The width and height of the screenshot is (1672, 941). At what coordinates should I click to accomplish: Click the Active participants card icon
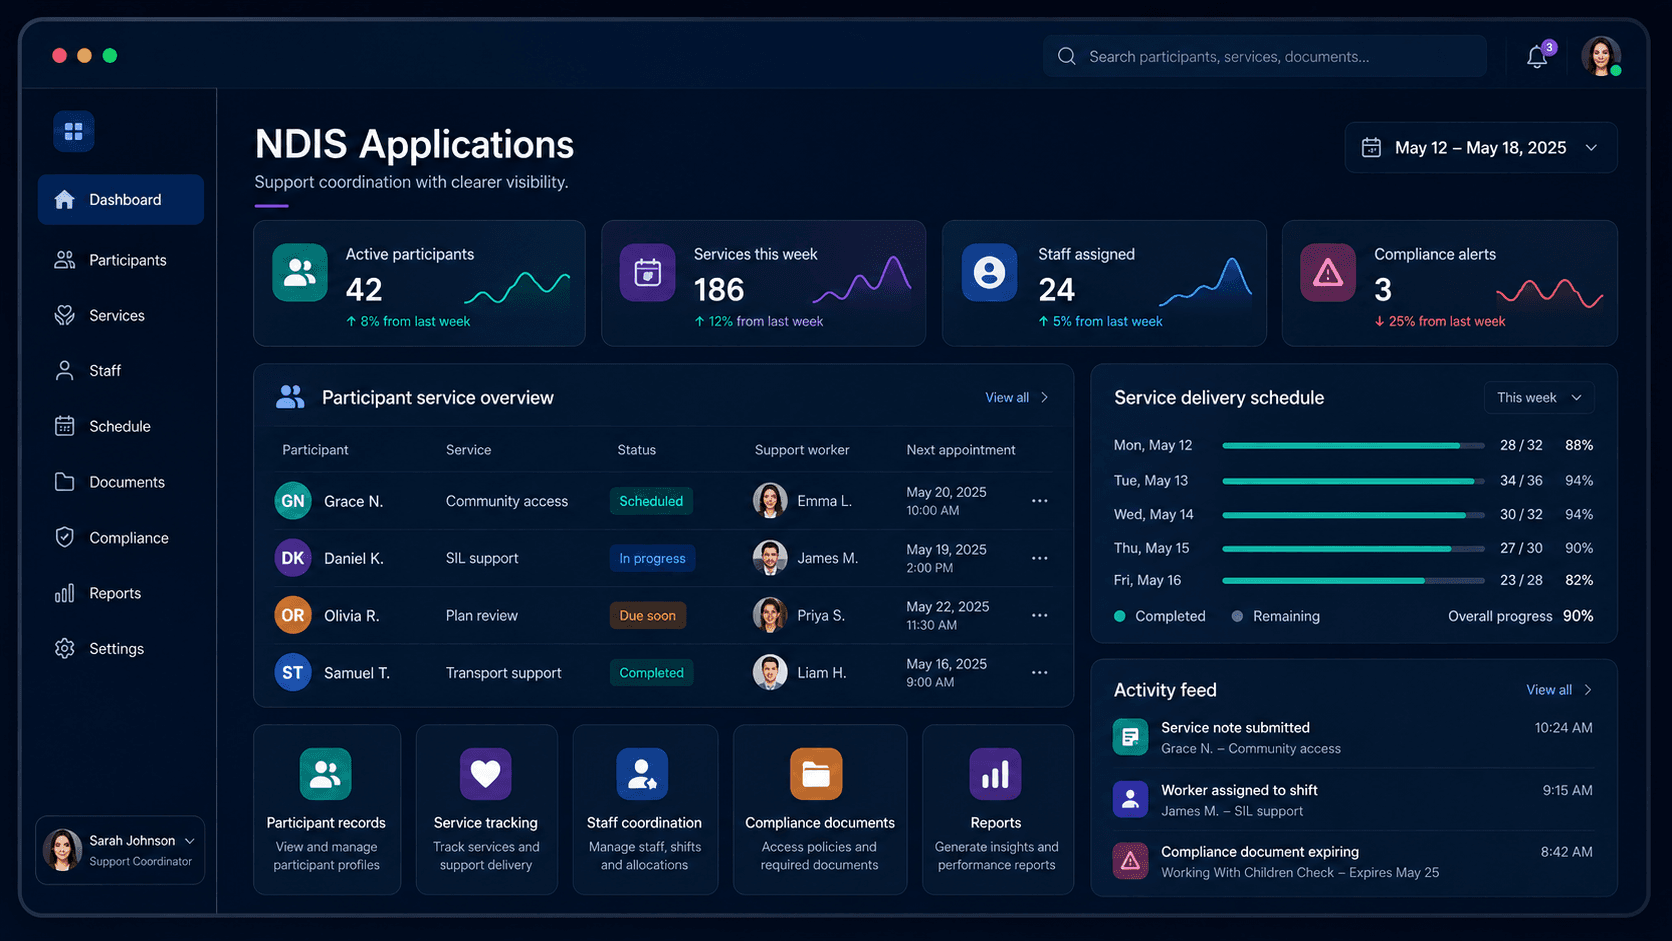(x=300, y=272)
